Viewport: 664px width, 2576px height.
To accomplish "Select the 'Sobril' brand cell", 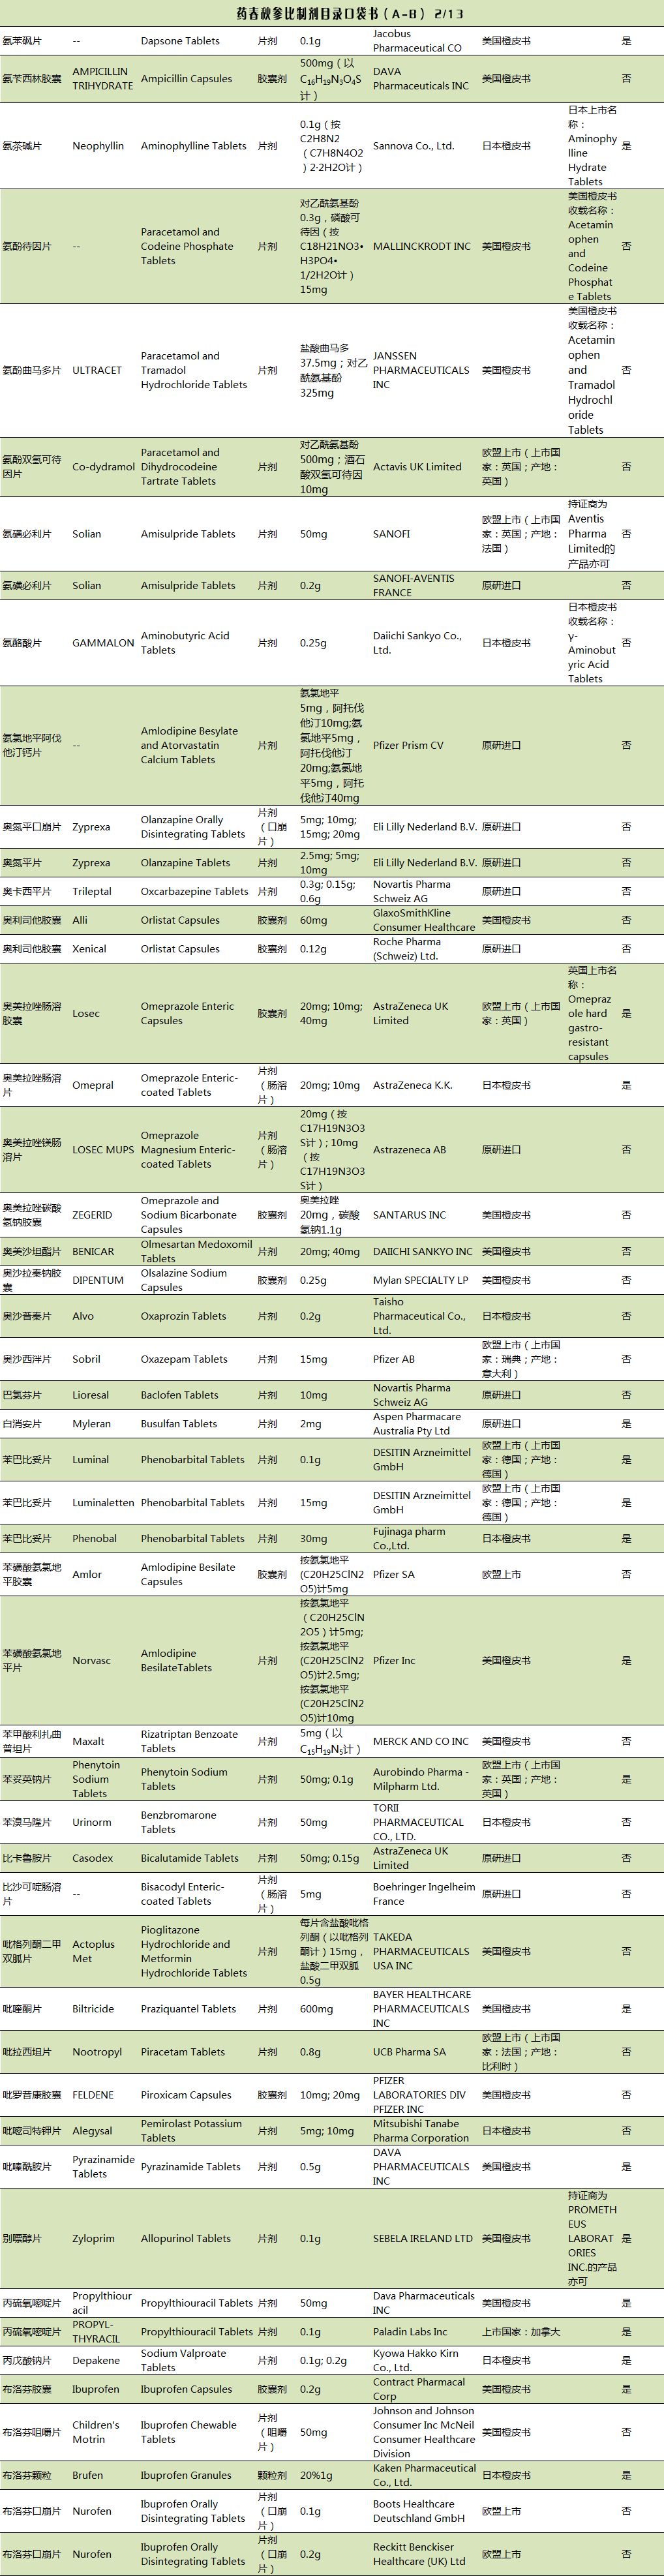I will (x=86, y=1359).
